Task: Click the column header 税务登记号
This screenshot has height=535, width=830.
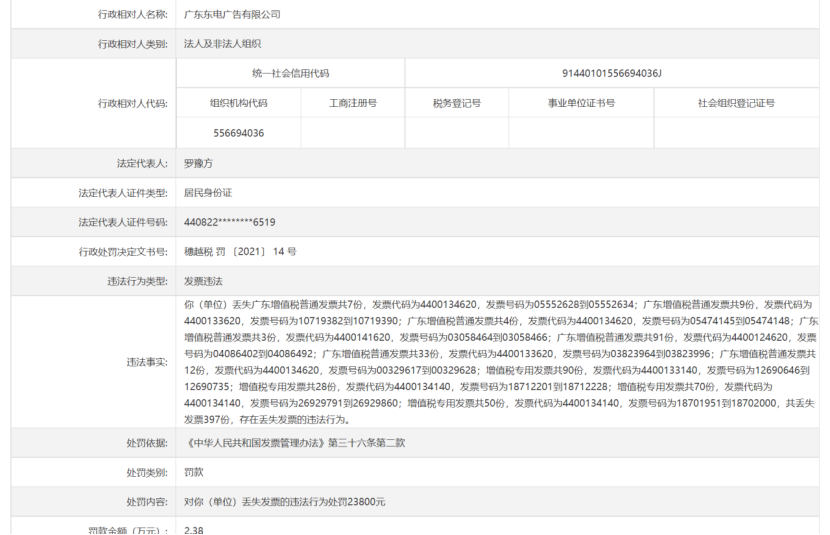Action: [x=457, y=103]
